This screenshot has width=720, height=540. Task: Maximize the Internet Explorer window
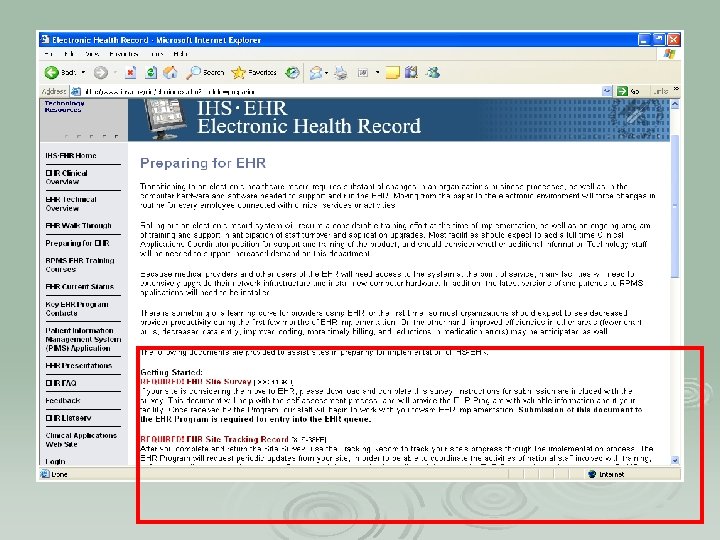point(658,39)
